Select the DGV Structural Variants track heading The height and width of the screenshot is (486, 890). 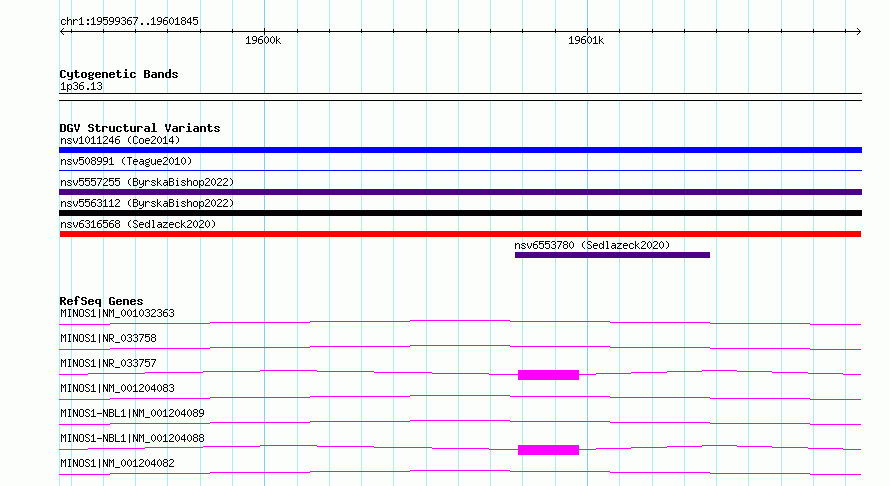pyautogui.click(x=140, y=128)
